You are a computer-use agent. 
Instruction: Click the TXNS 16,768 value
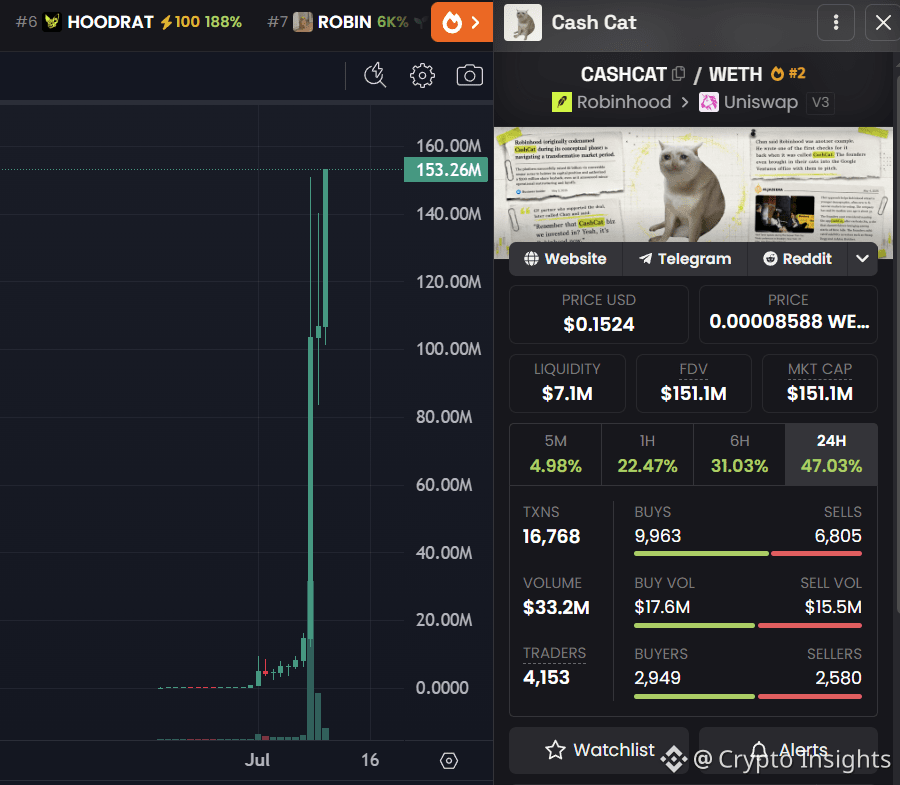[x=551, y=537]
